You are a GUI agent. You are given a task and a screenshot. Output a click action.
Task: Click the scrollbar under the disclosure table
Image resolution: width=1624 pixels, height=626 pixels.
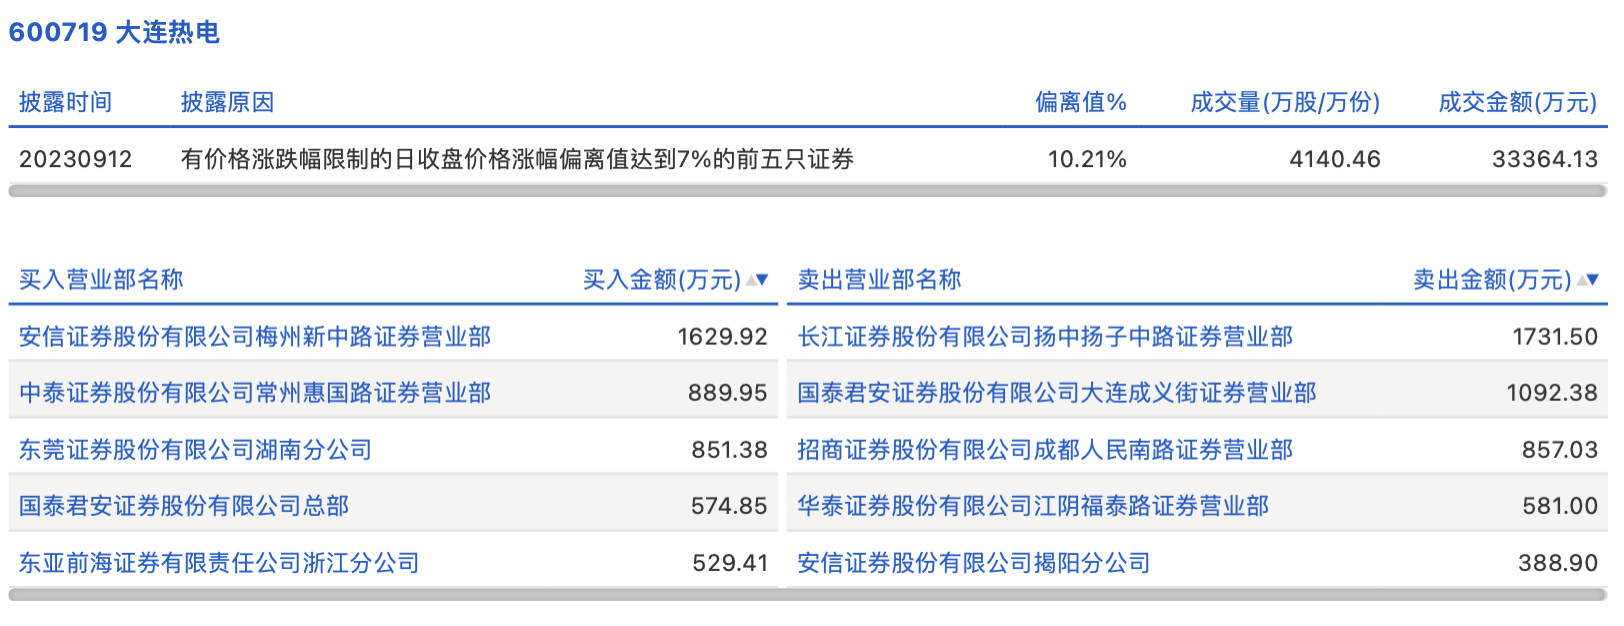click(x=808, y=190)
